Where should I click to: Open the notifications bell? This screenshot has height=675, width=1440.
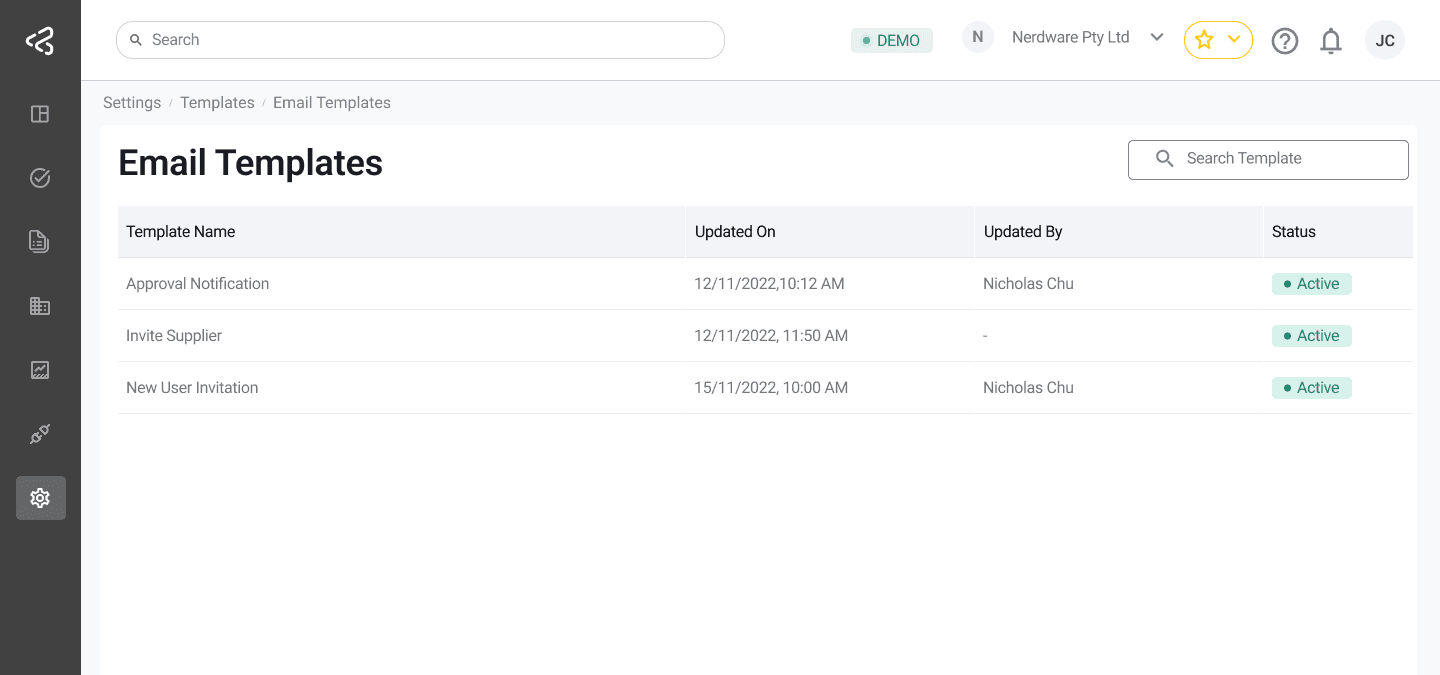(1331, 40)
